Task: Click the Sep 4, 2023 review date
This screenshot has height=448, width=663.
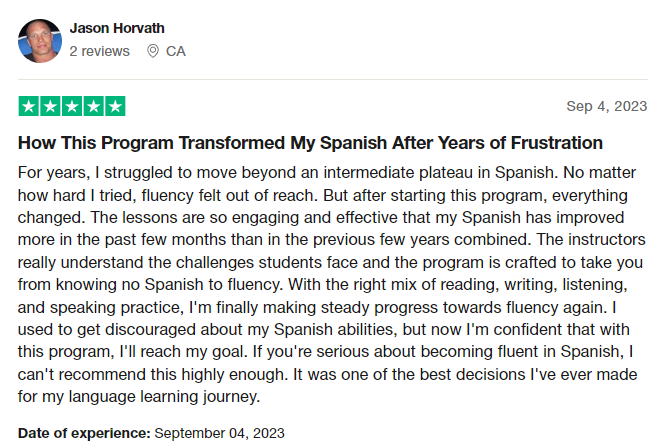Action: tap(607, 106)
